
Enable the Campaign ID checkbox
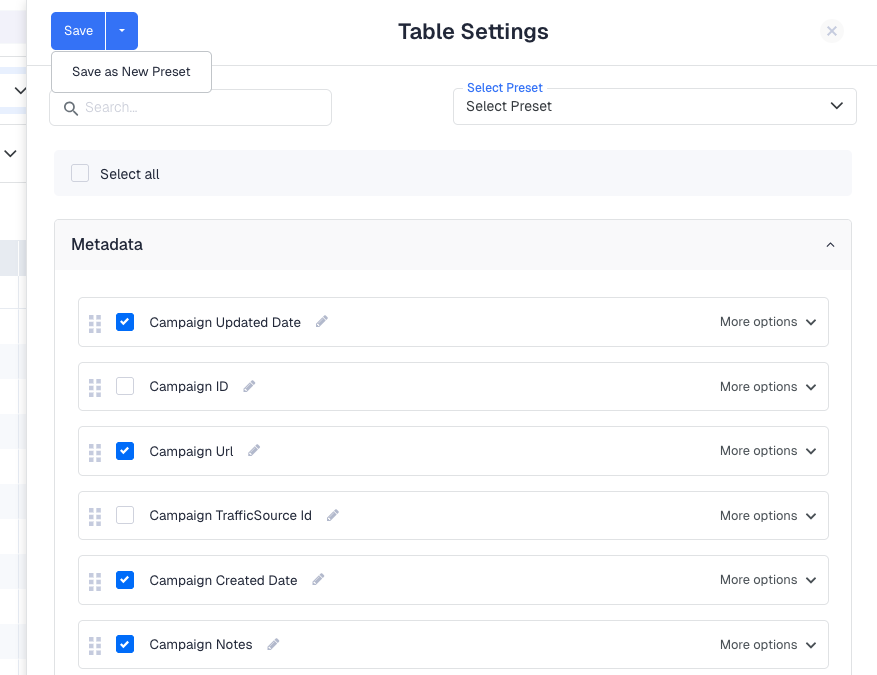pos(125,386)
